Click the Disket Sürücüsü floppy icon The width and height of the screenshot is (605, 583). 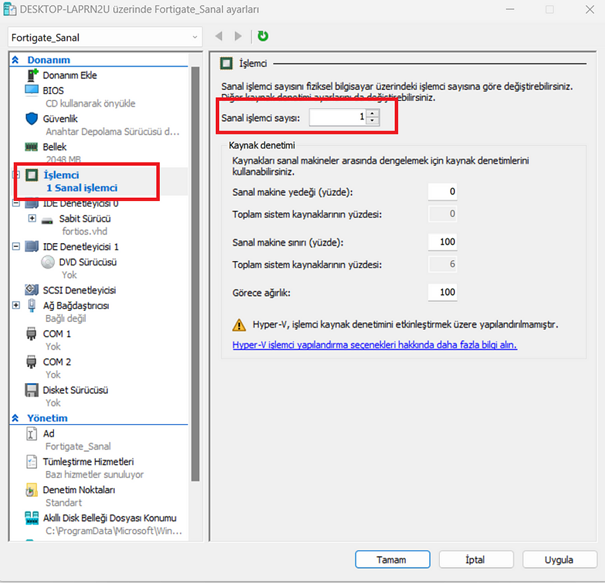click(32, 390)
